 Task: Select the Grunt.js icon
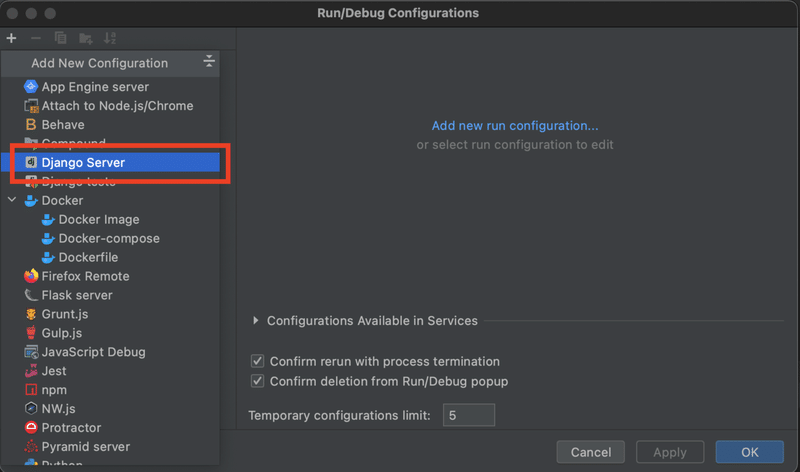coord(31,314)
